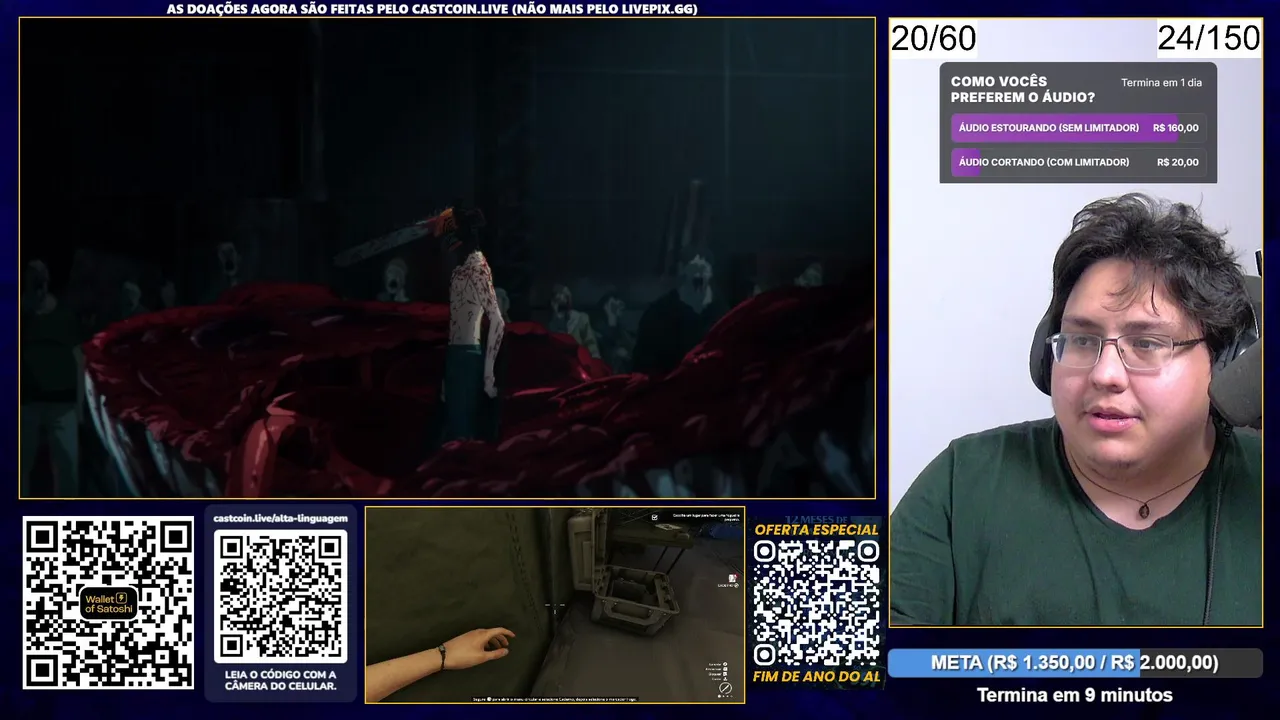
Task: Click the Wallet of Satoshi logo
Action: tap(108, 602)
